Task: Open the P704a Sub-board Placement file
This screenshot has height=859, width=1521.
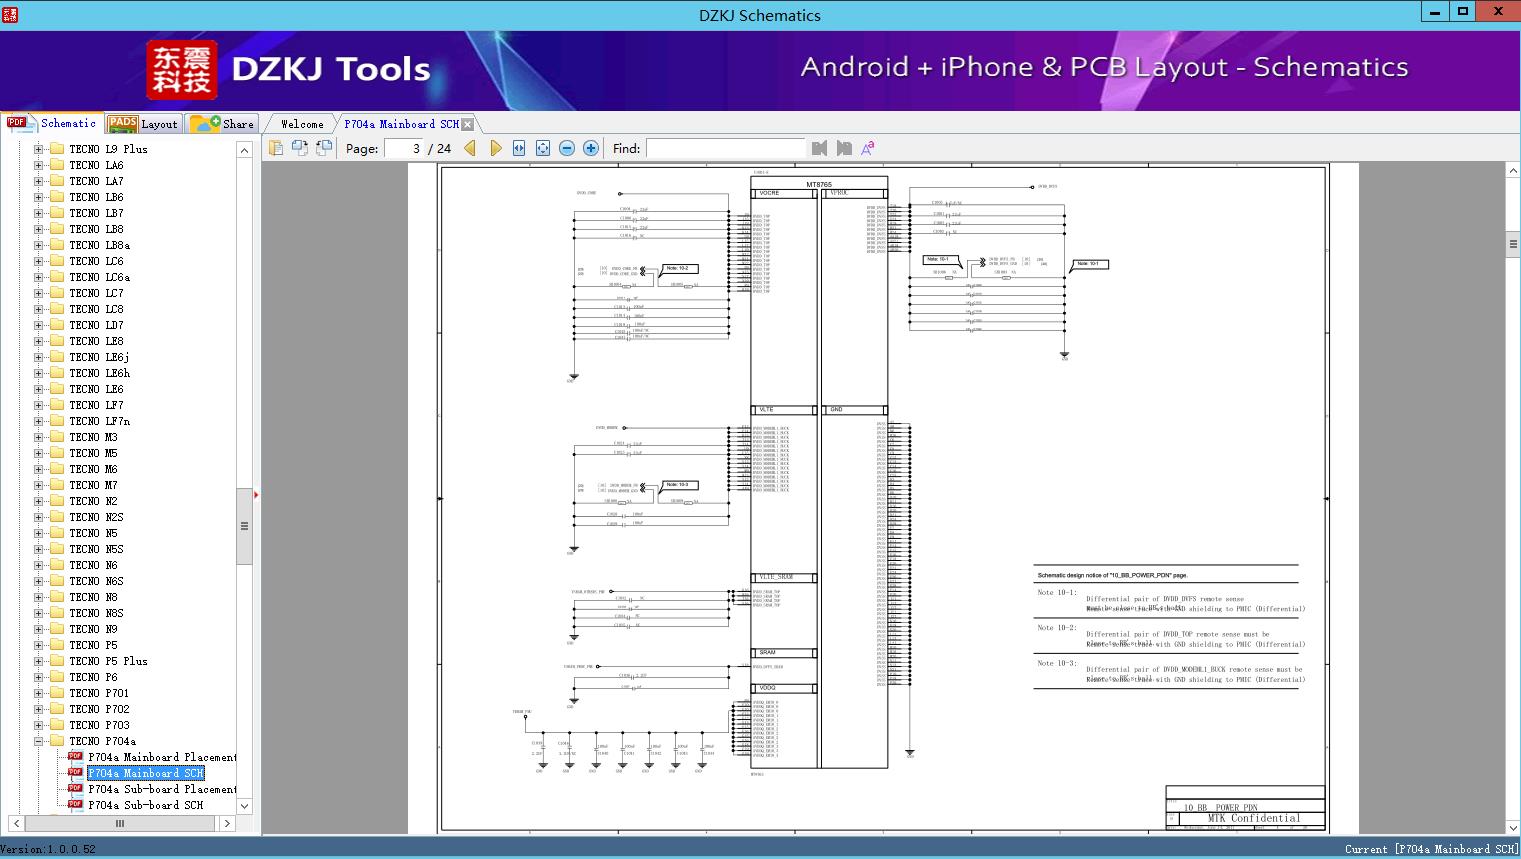Action: click(x=162, y=789)
